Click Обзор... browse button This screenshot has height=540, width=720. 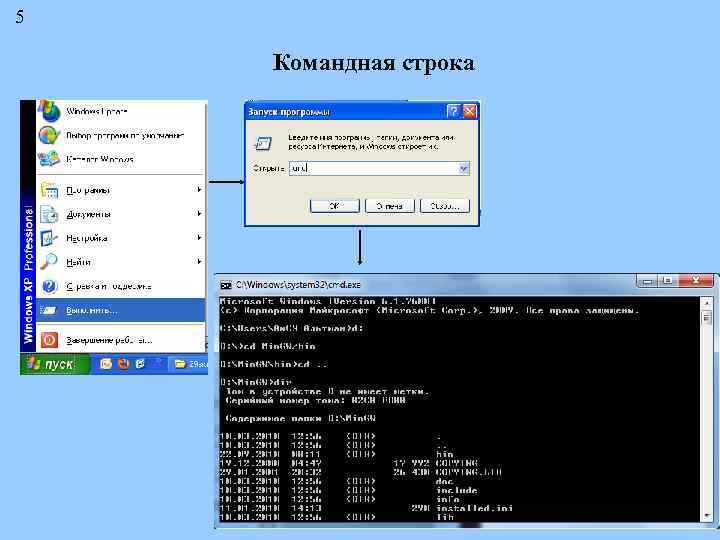click(445, 206)
